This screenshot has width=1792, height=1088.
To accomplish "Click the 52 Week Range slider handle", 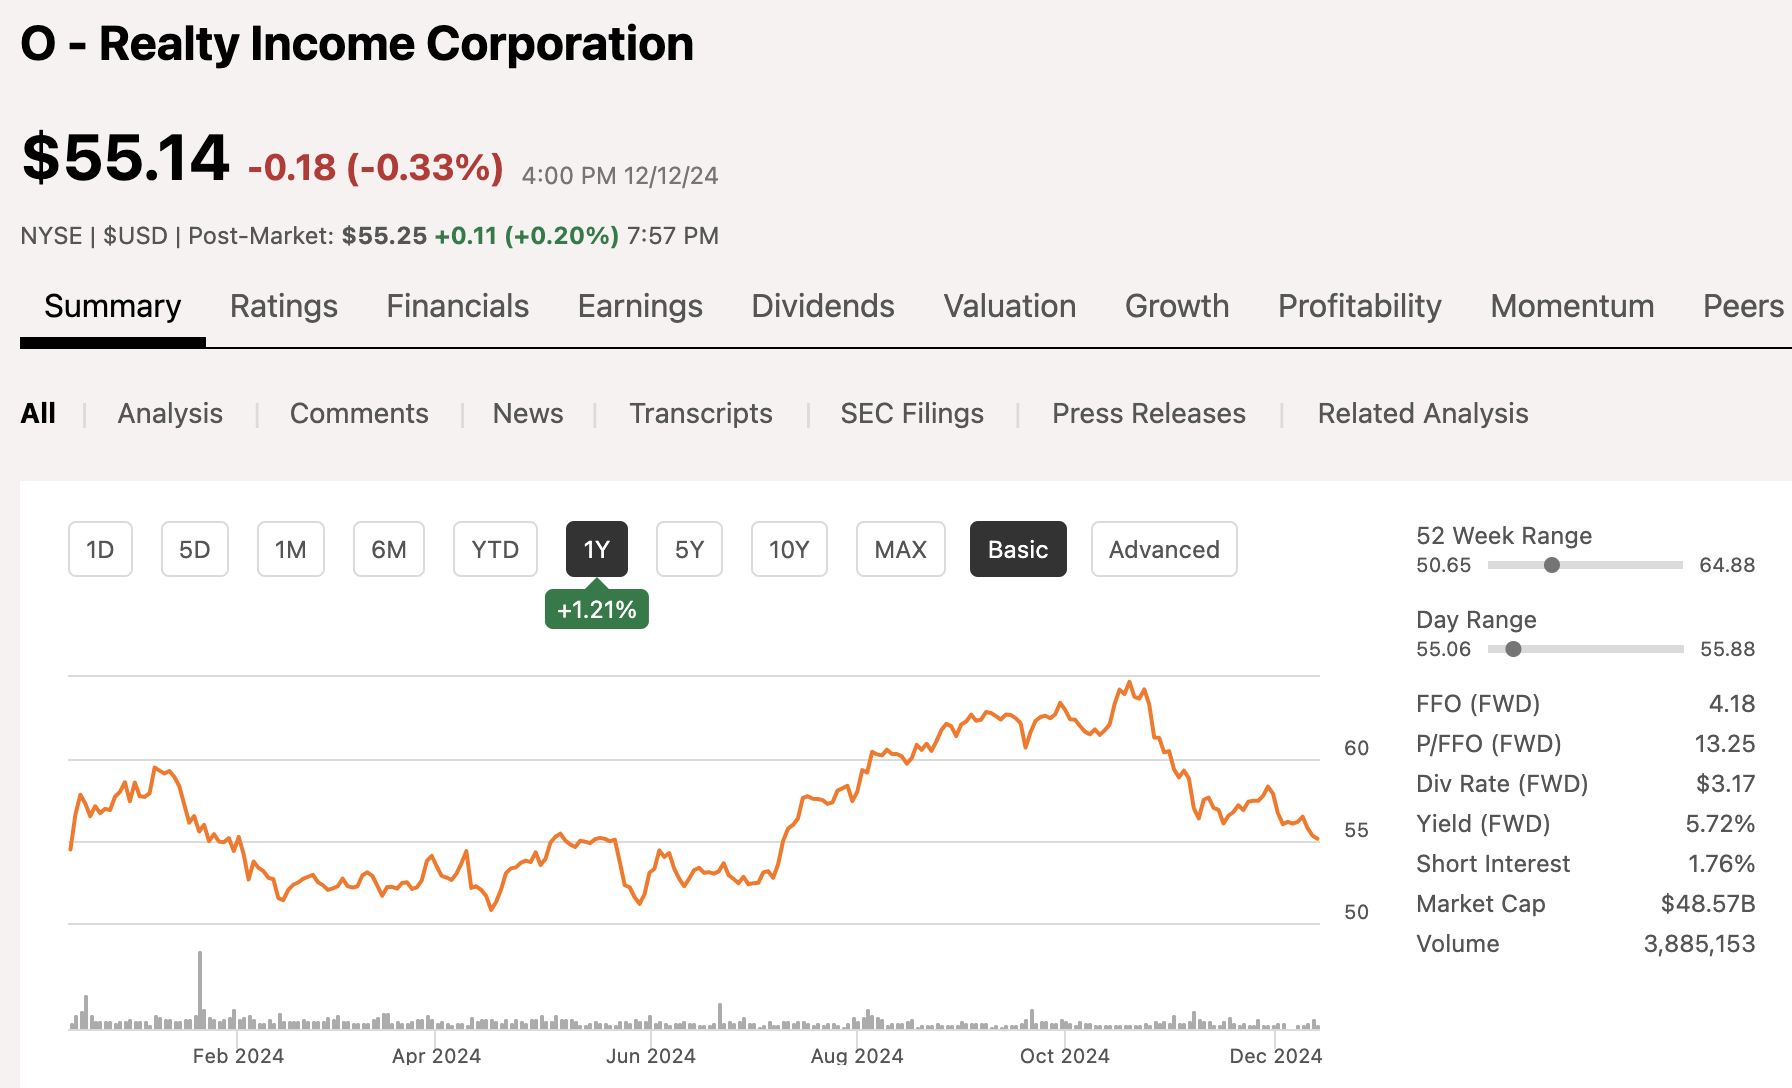I will click(x=1551, y=565).
